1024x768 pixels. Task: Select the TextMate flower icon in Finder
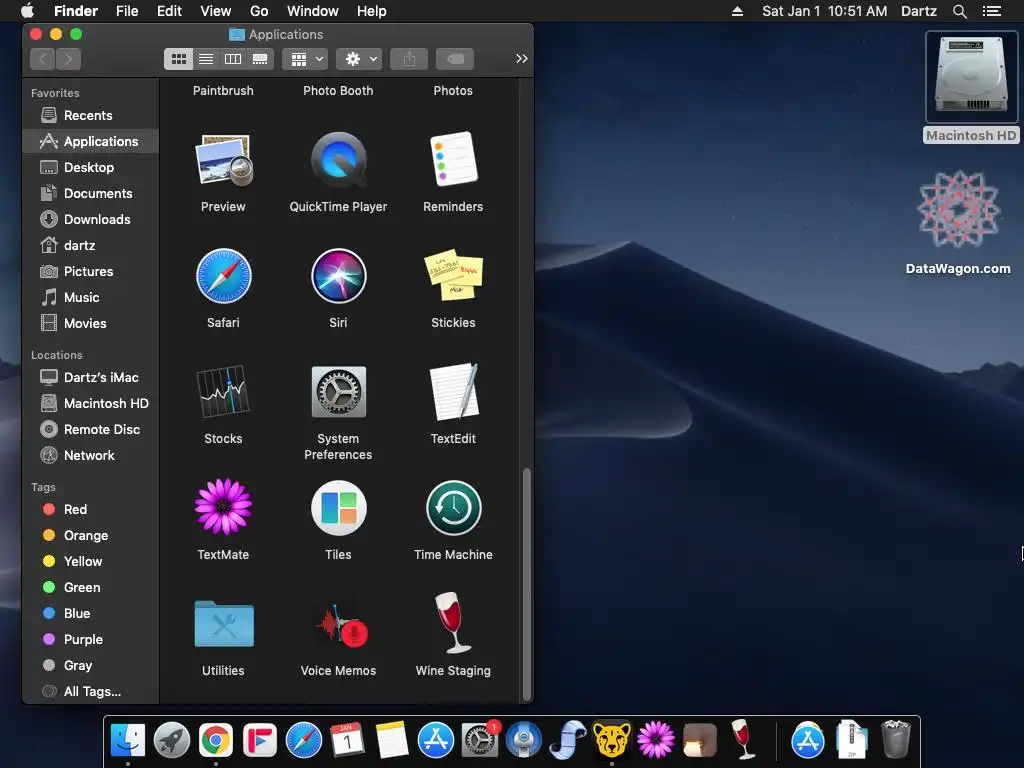223,507
